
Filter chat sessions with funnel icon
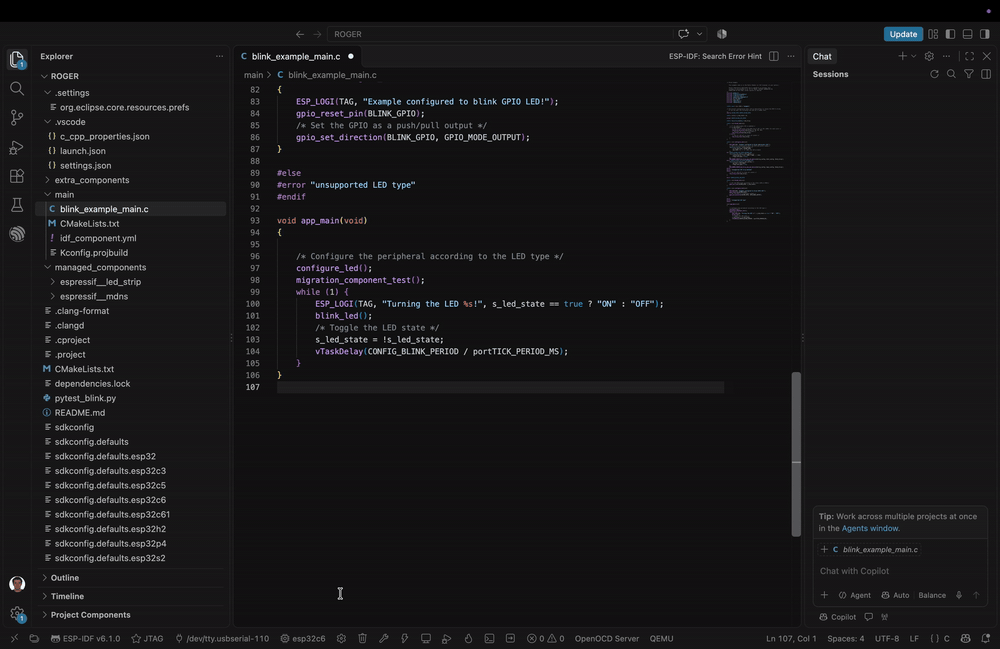click(969, 74)
